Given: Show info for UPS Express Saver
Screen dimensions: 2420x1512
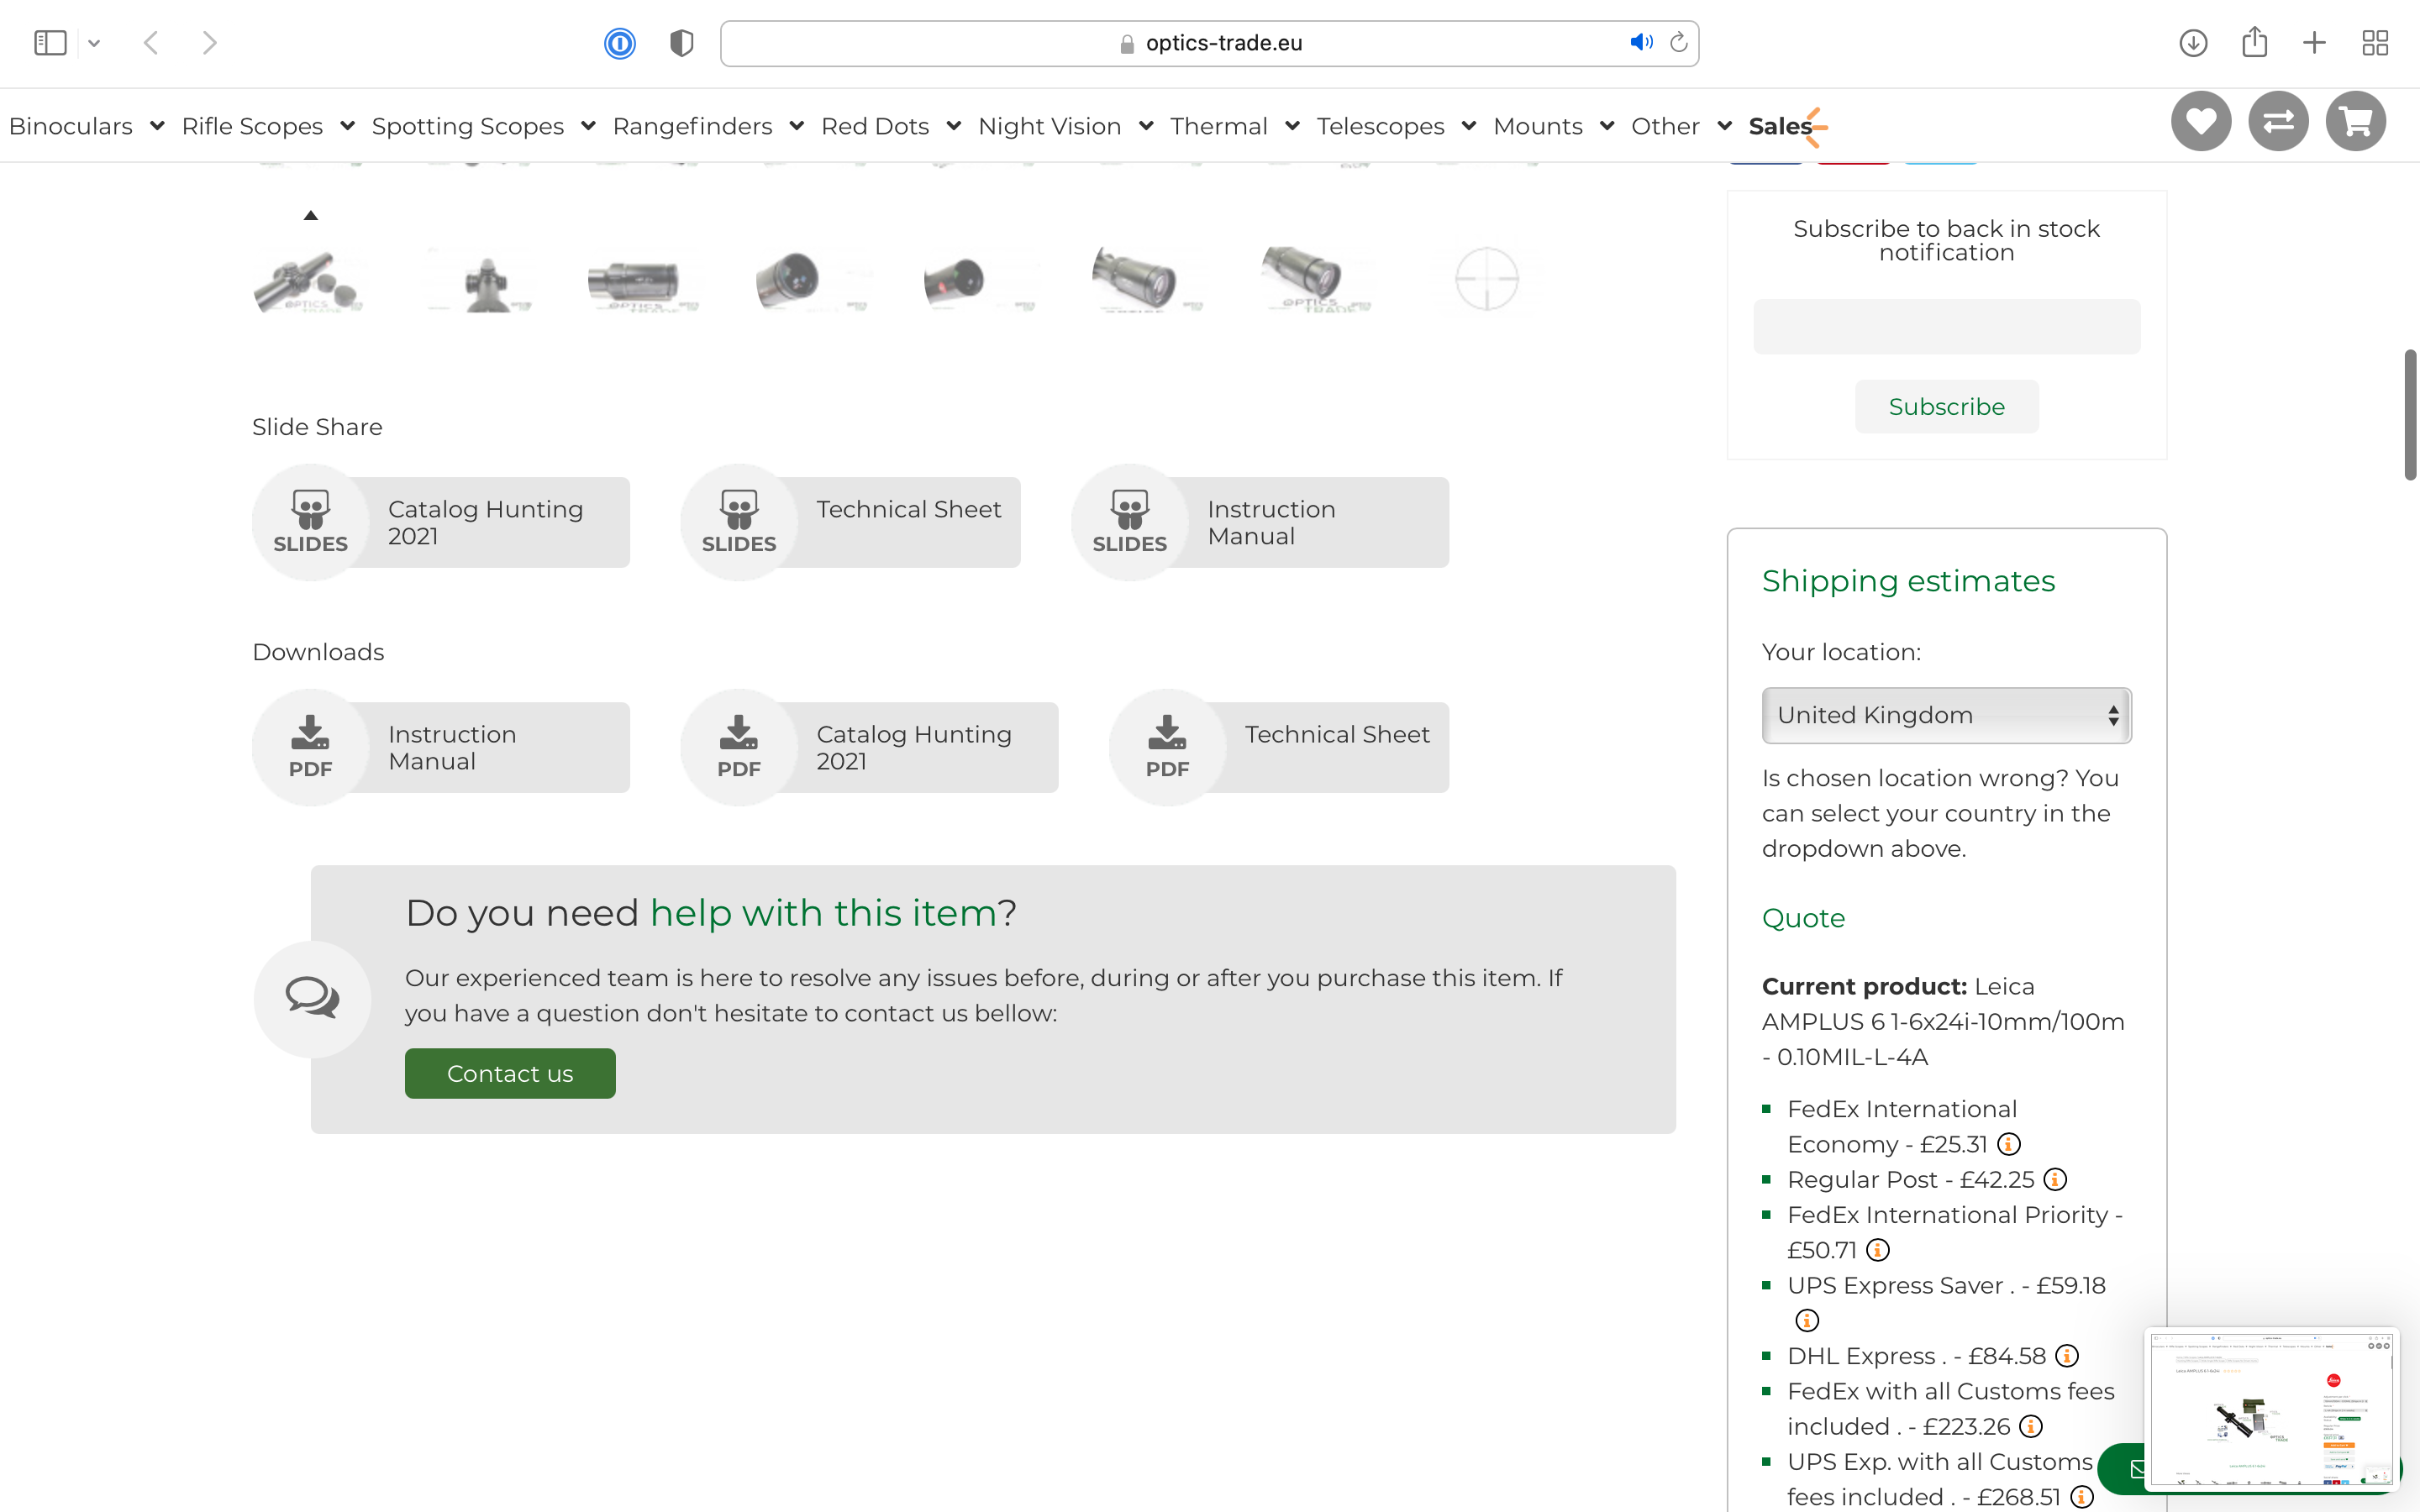Looking at the screenshot, I should [x=1806, y=1320].
